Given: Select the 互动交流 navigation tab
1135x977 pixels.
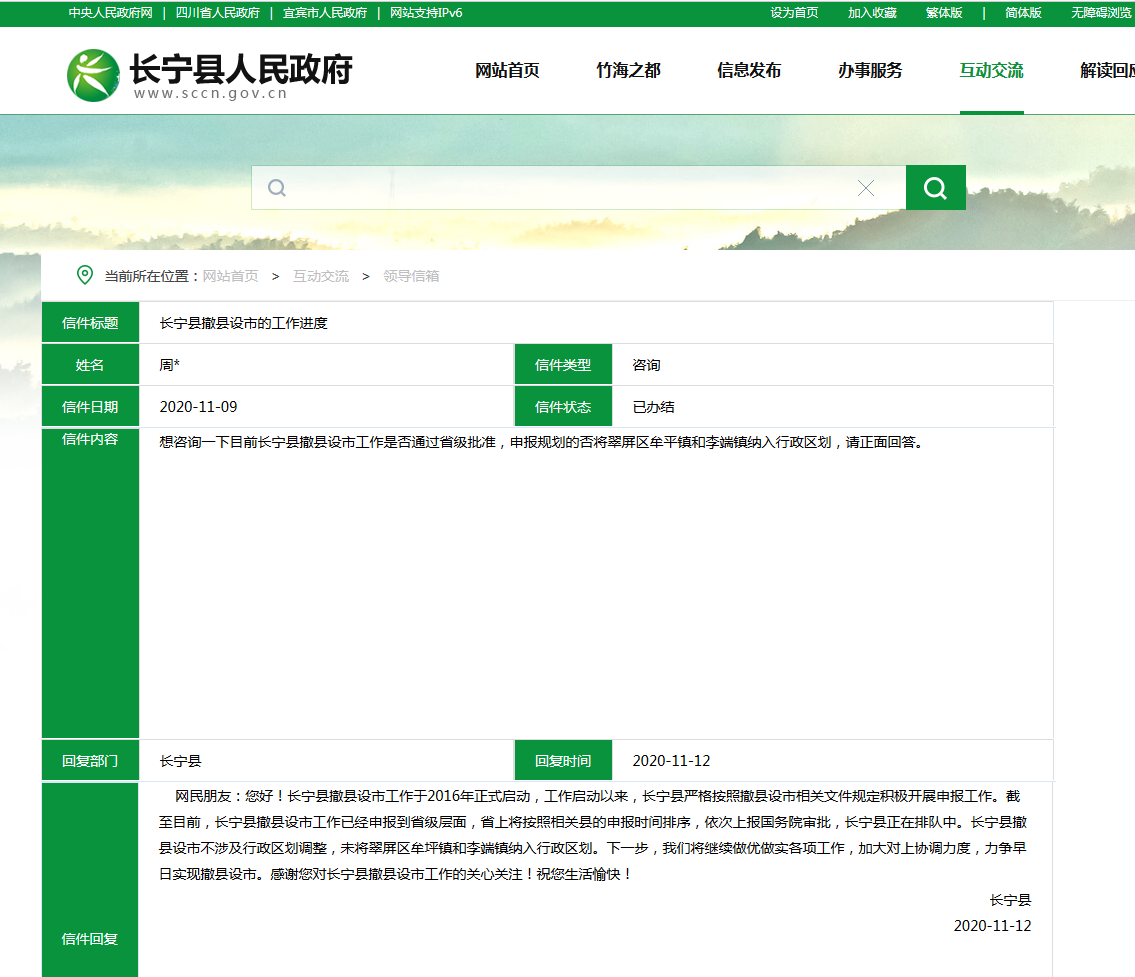Looking at the screenshot, I should 991,70.
